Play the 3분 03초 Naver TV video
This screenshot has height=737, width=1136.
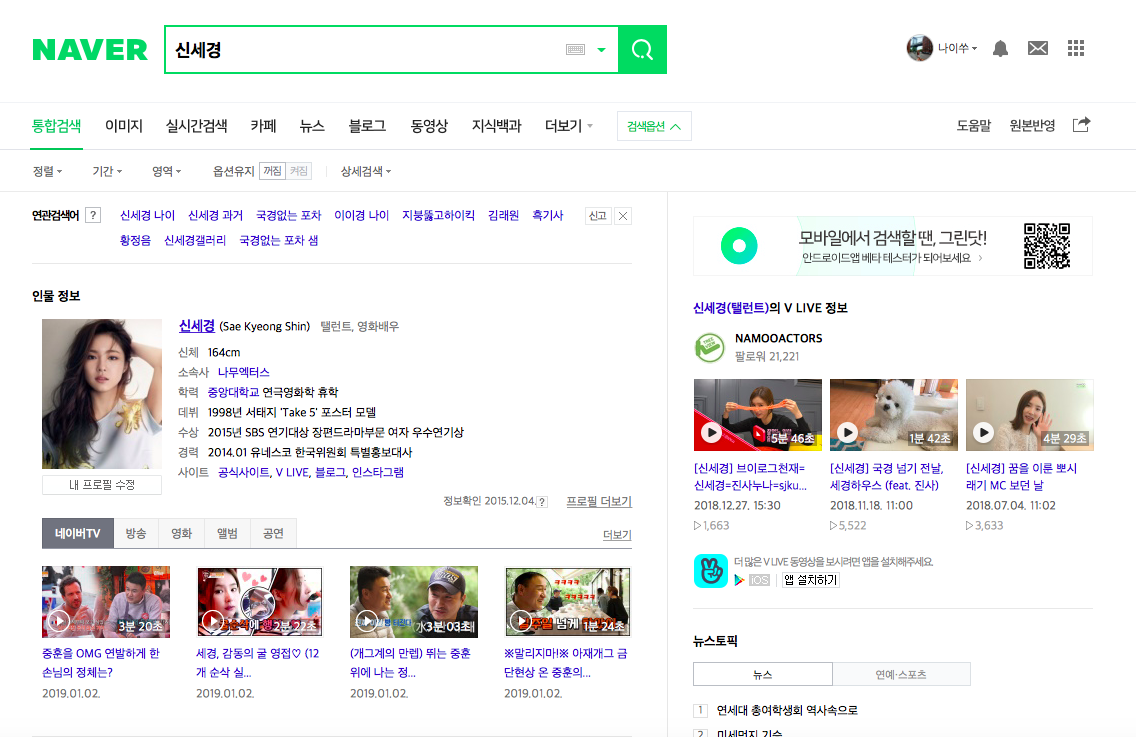pyautogui.click(x=414, y=601)
